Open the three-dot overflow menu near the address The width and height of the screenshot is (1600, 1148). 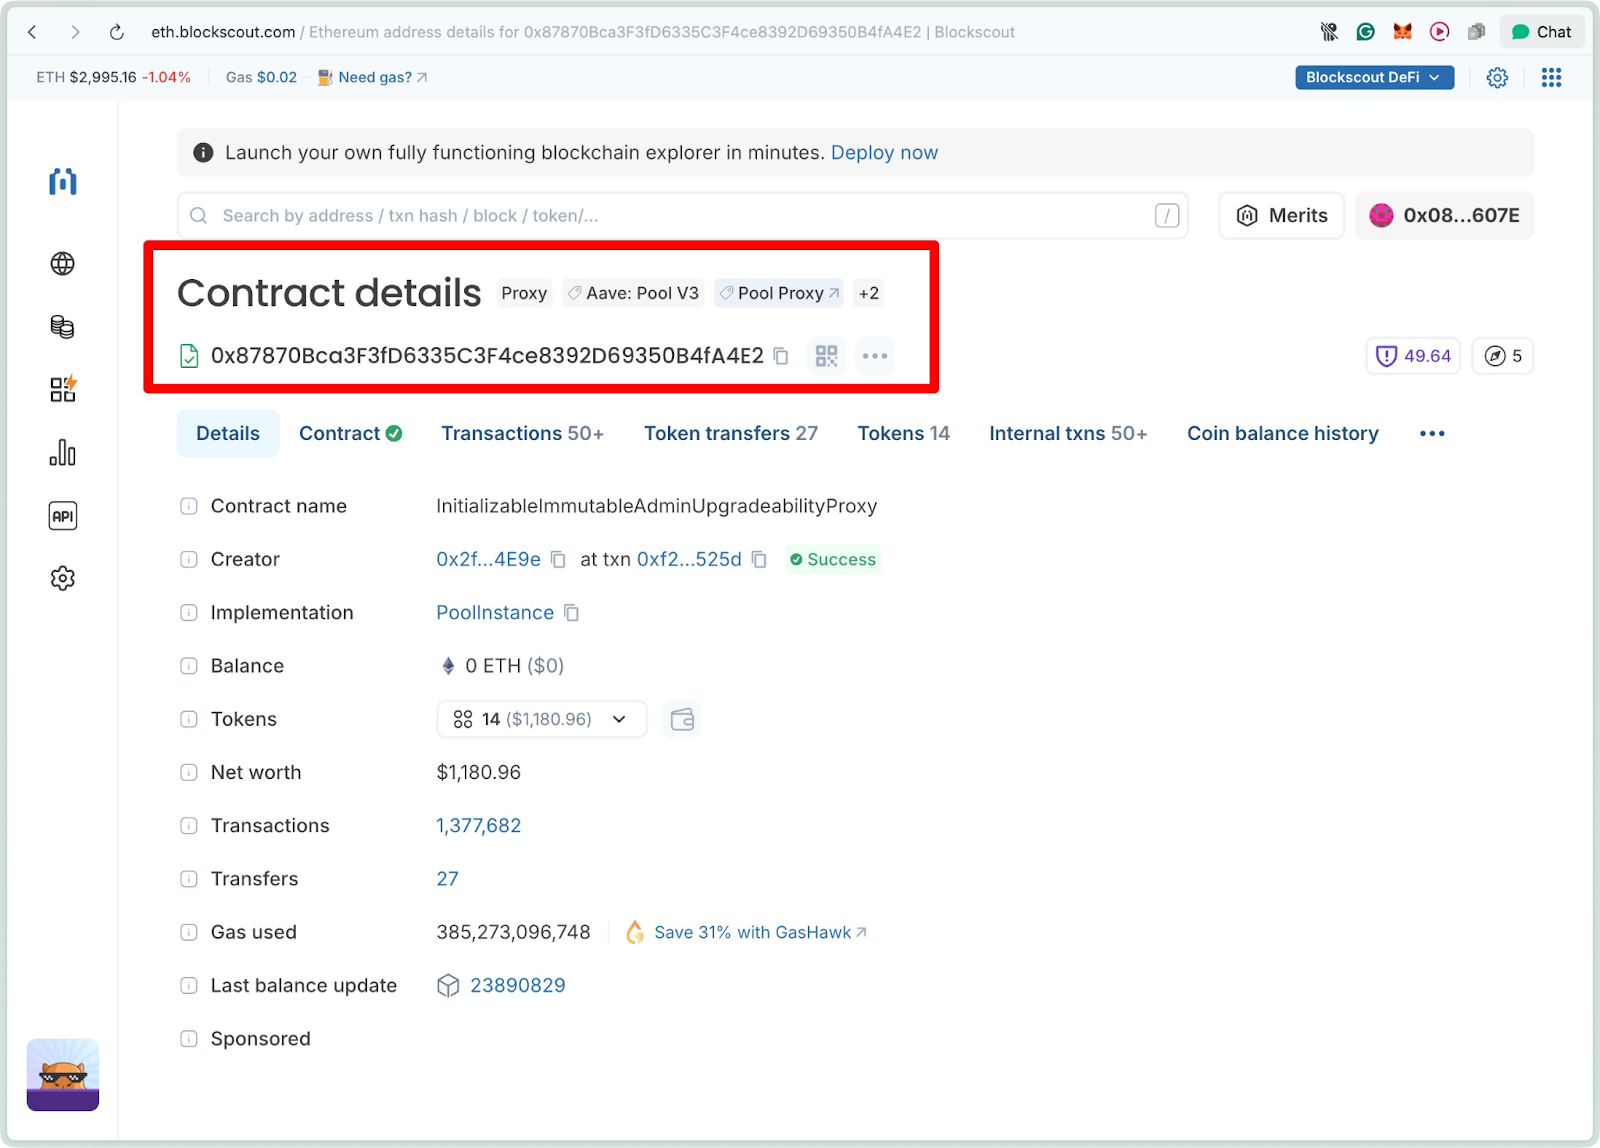point(874,356)
